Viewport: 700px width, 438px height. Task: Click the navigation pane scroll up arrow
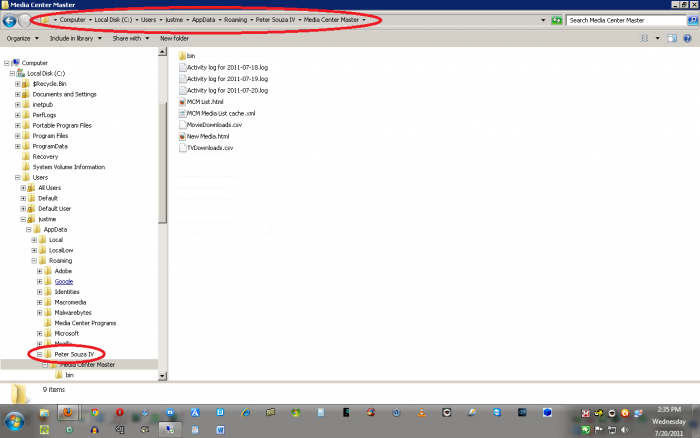pos(162,52)
